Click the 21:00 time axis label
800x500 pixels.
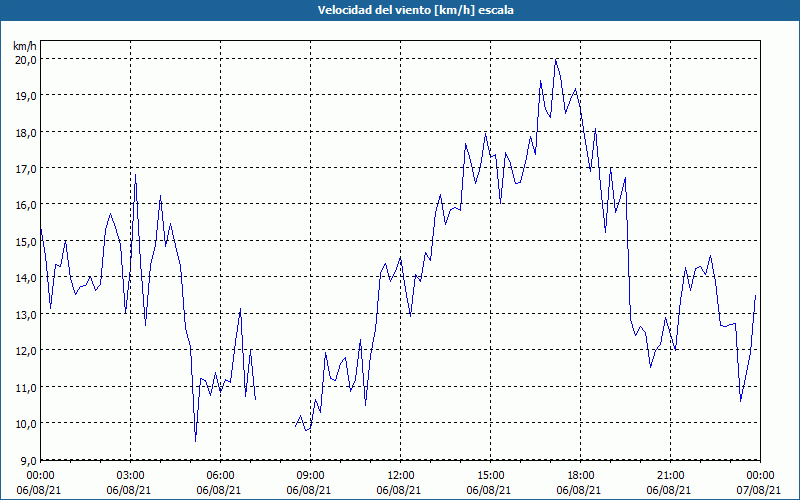[670, 476]
